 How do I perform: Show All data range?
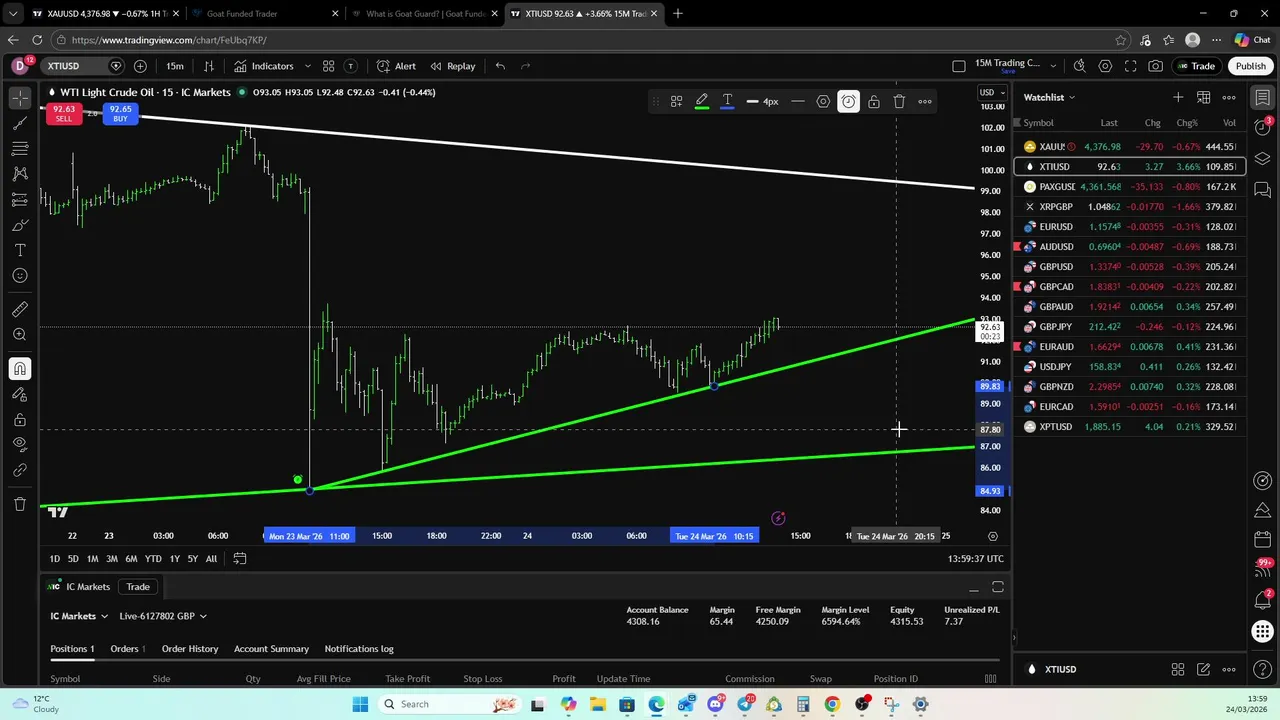tap(211, 559)
